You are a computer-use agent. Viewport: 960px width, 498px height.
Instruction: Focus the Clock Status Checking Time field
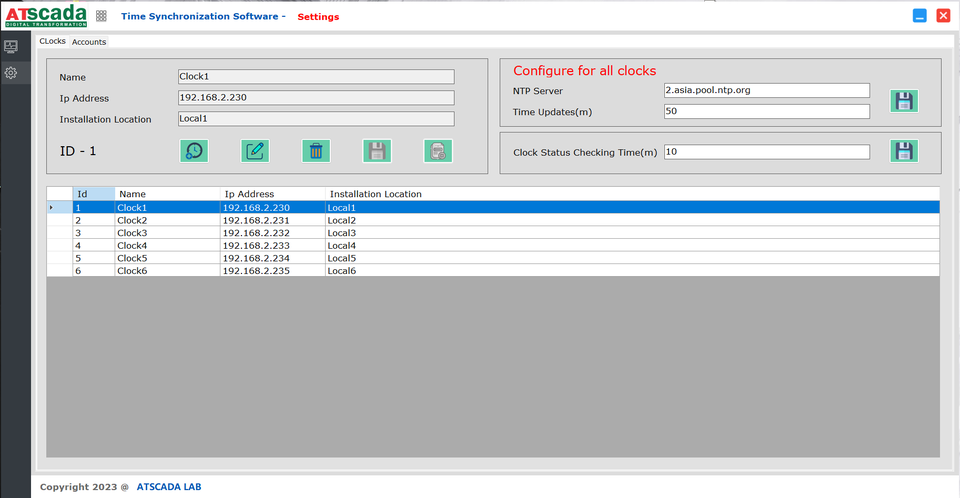(x=766, y=152)
